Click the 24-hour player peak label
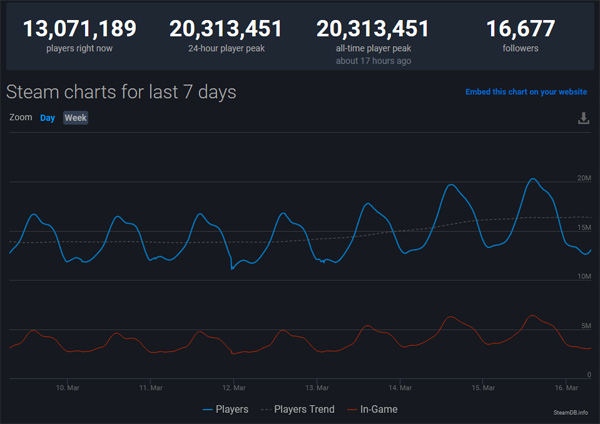 point(226,48)
